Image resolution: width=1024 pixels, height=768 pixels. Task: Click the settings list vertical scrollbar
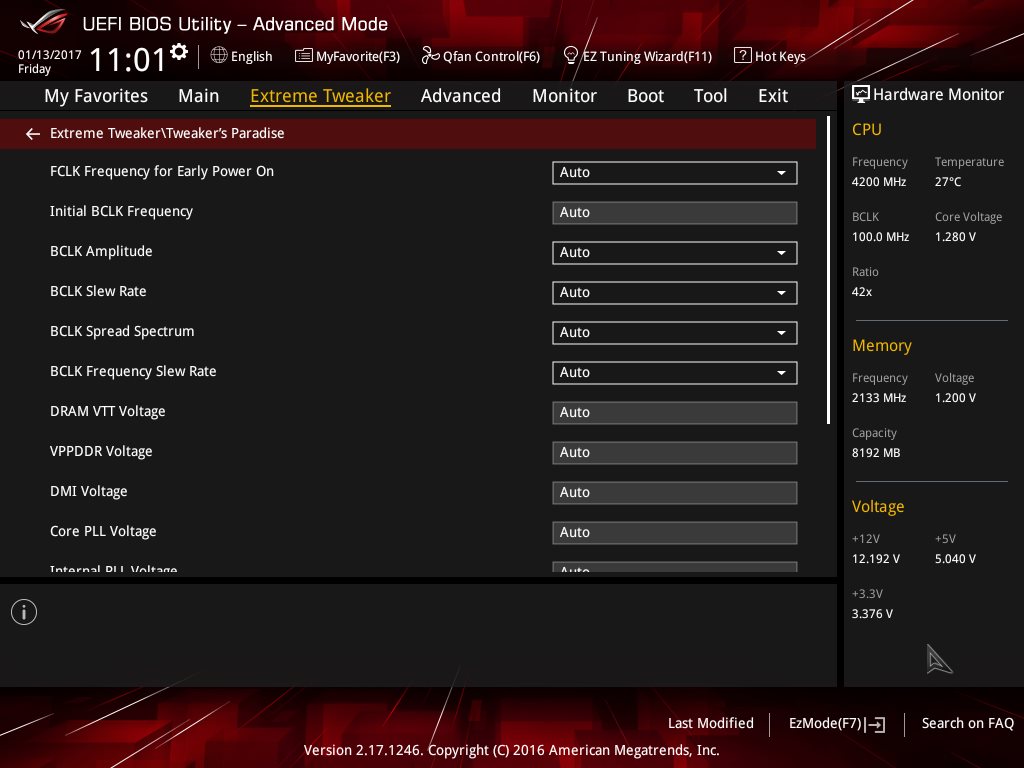(x=828, y=270)
